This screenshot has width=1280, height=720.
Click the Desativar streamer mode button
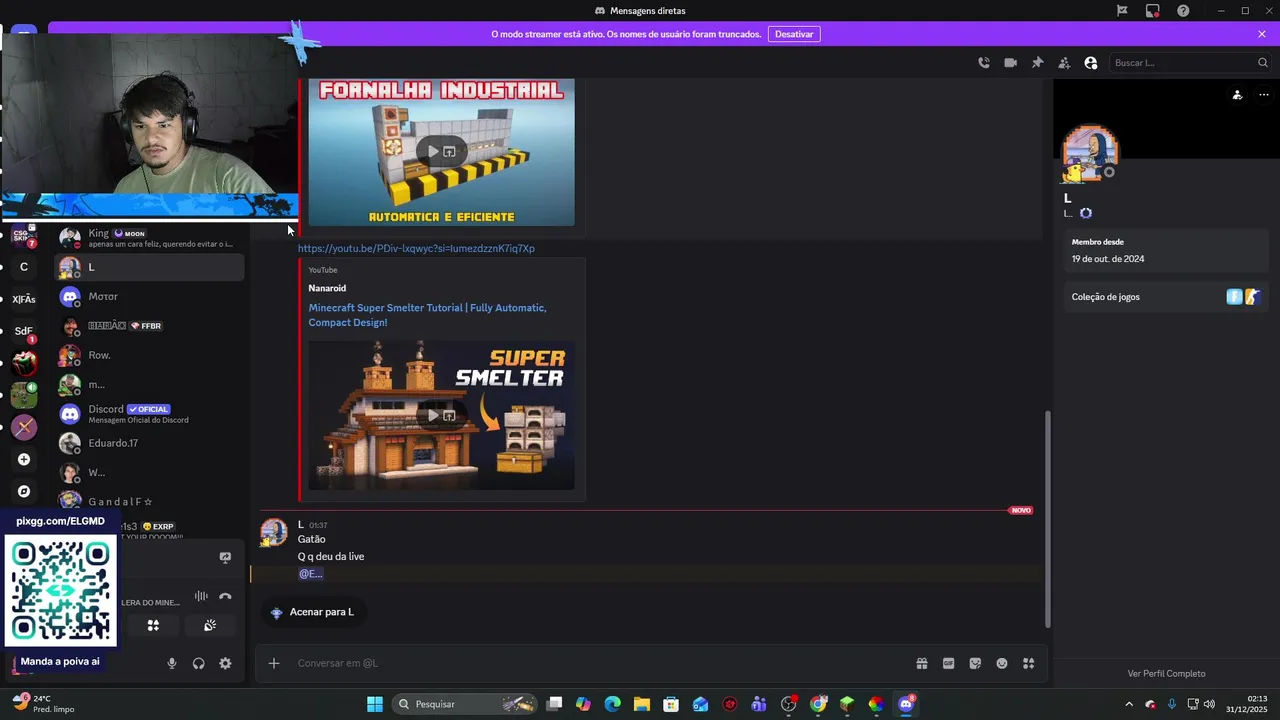794,34
